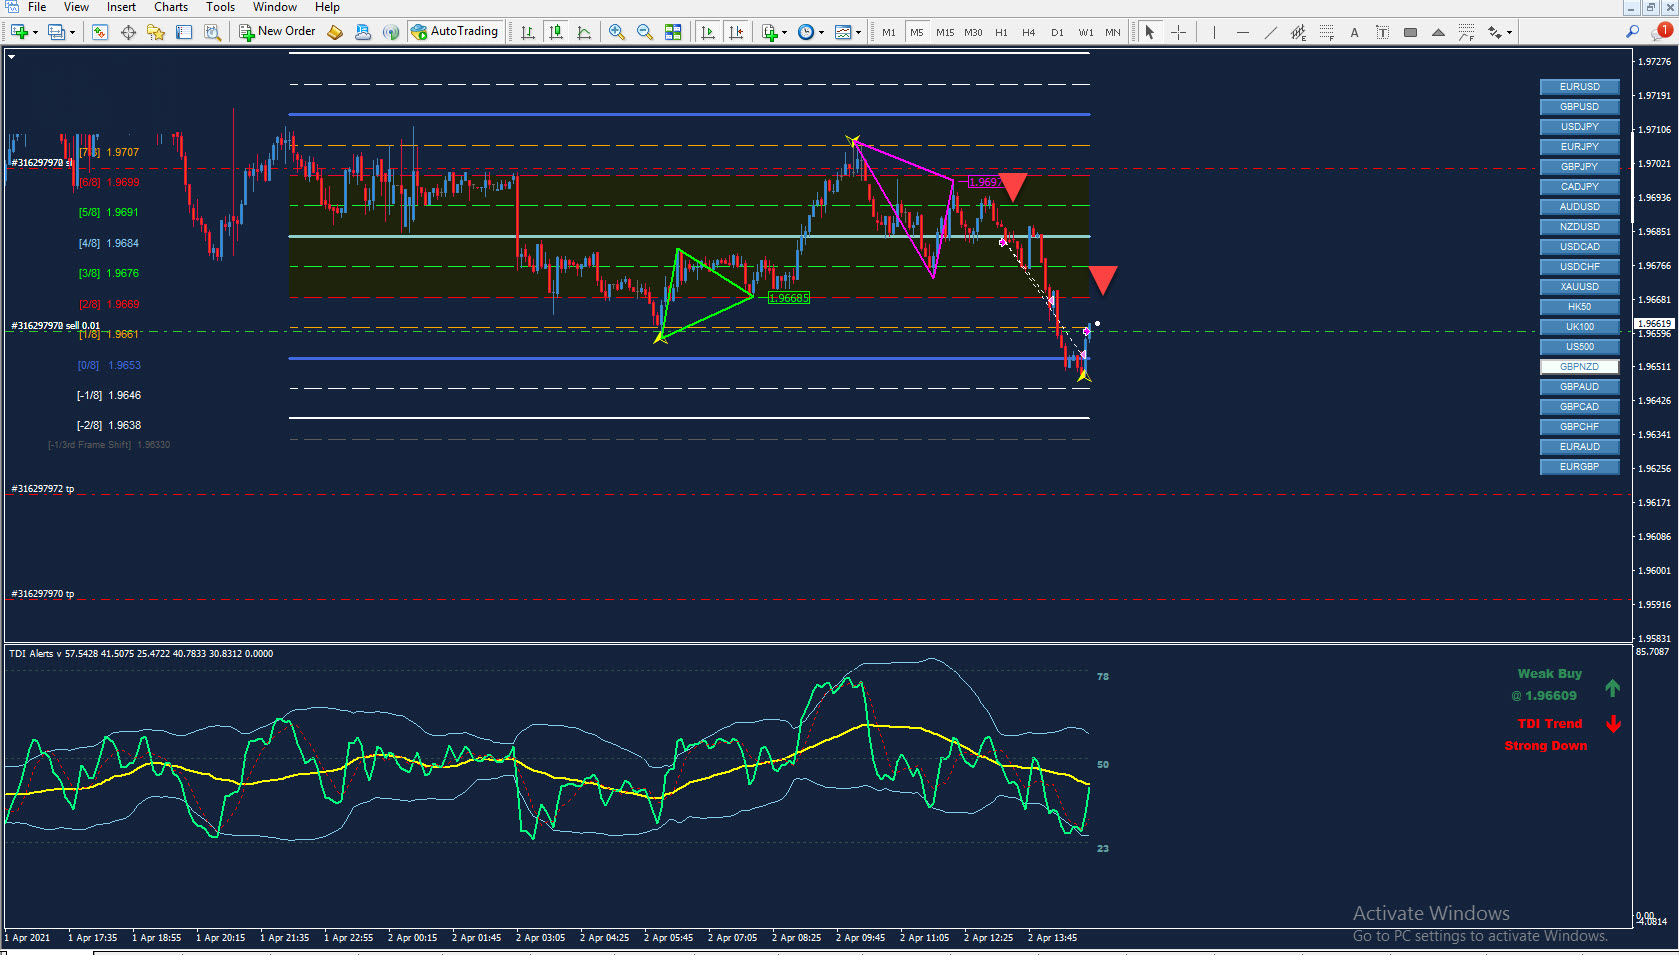Select the W1 timeframe
The width and height of the screenshot is (1679, 955).
(1086, 32)
